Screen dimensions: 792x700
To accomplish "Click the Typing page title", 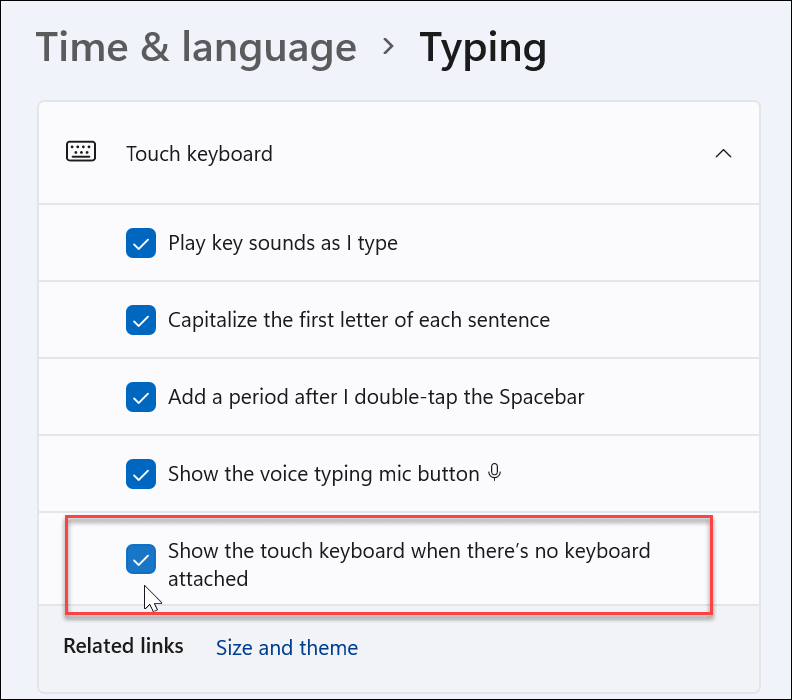I will [x=483, y=48].
